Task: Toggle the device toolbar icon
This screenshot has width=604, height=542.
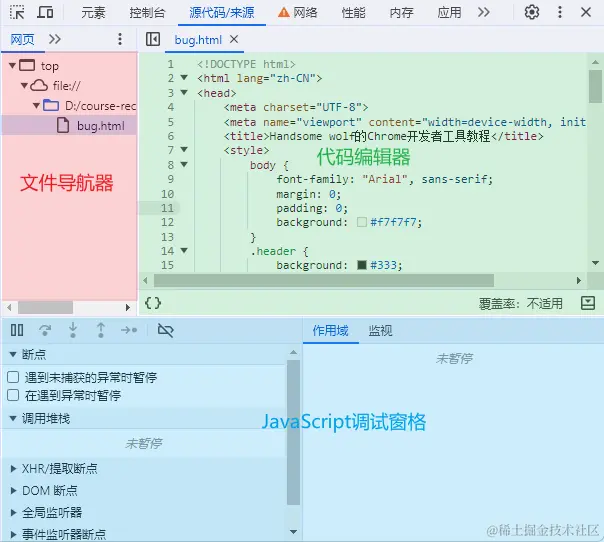Action: pos(45,12)
